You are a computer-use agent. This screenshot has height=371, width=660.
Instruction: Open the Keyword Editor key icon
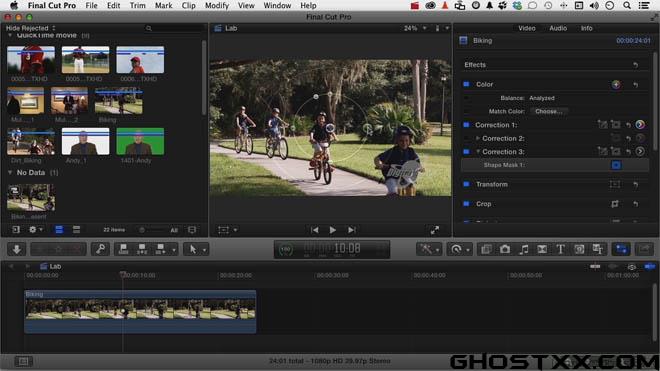pos(101,249)
